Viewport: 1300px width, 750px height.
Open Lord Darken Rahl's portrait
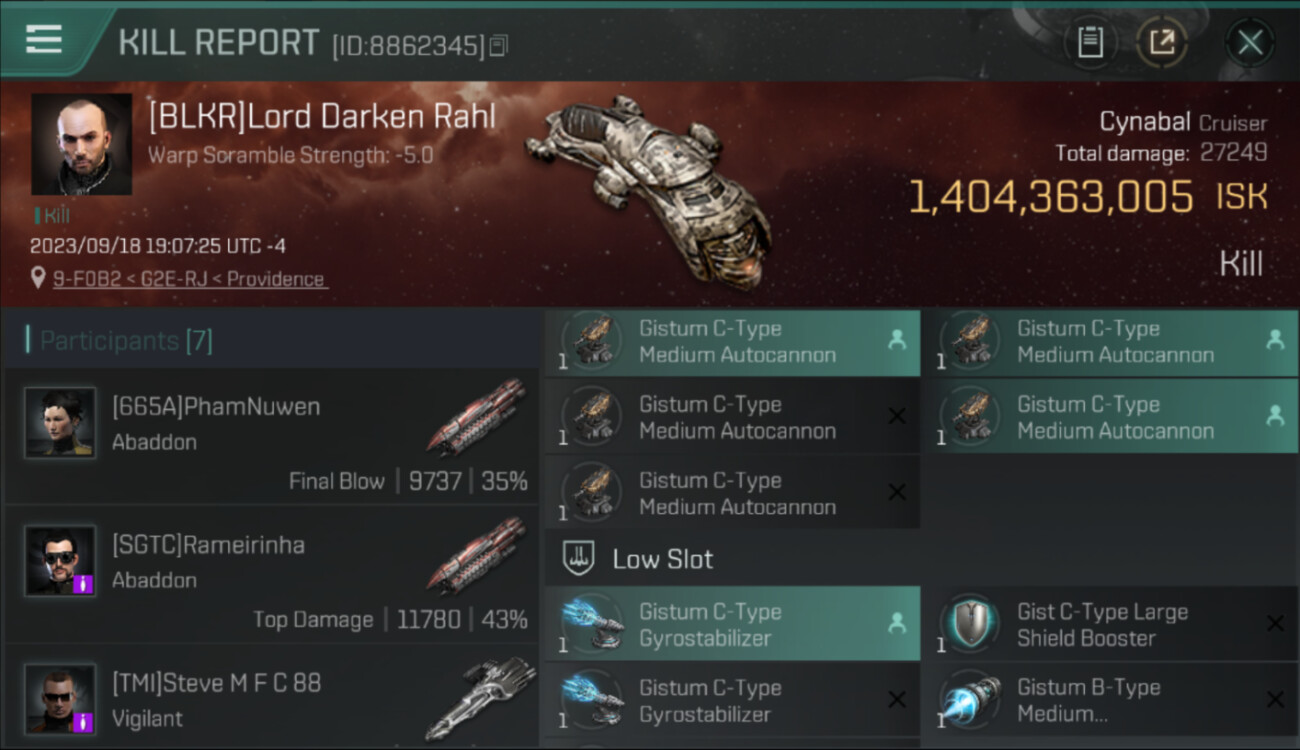coord(81,144)
